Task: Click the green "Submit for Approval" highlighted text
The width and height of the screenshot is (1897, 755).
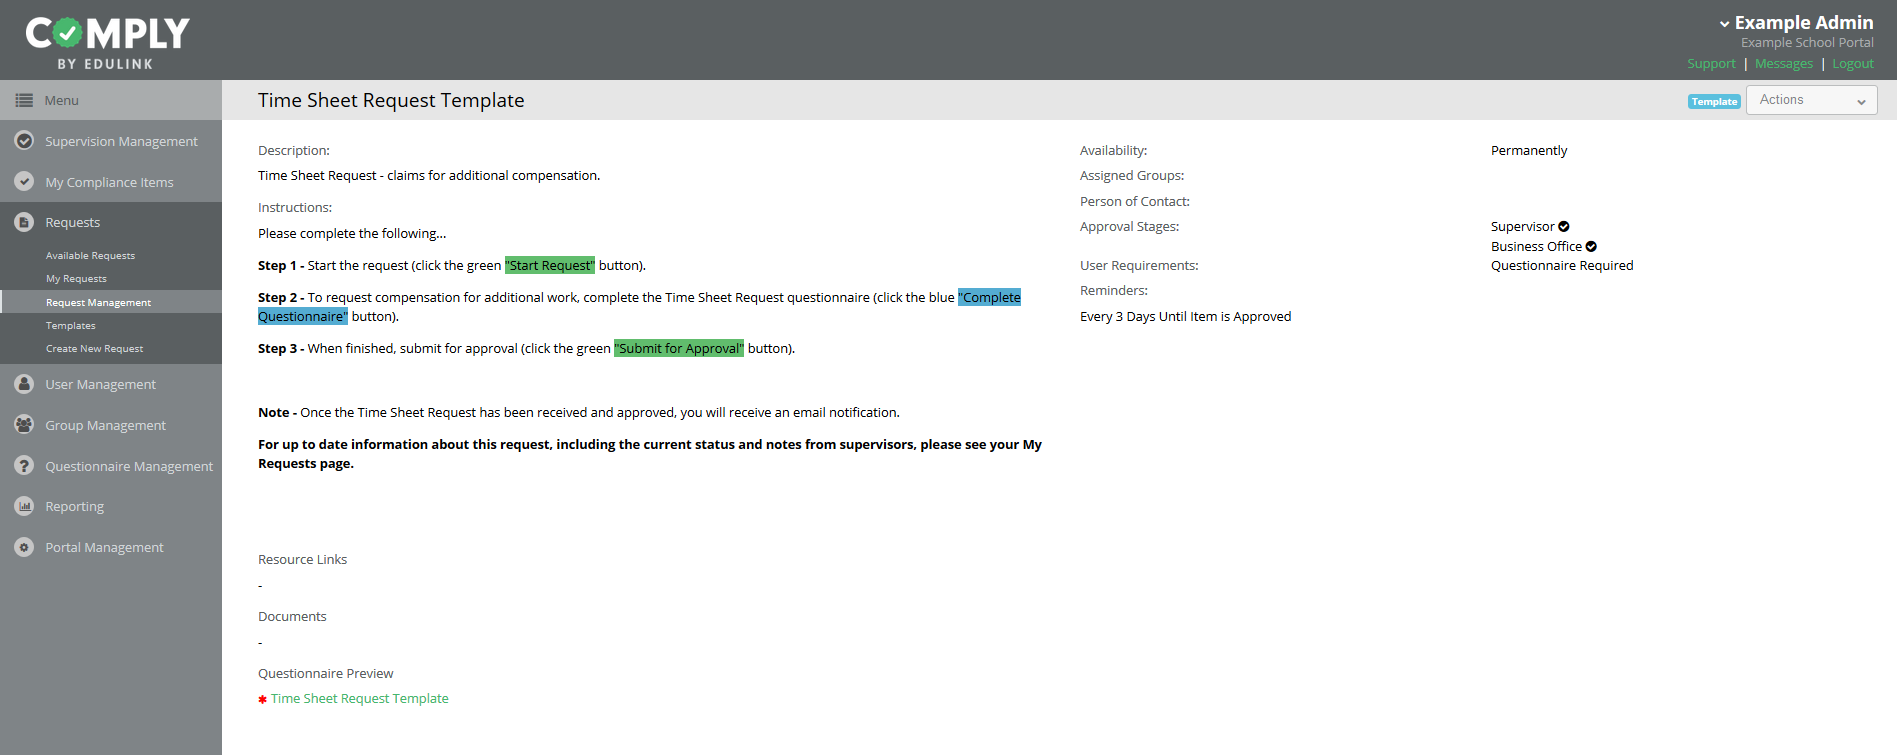Action: pos(679,348)
